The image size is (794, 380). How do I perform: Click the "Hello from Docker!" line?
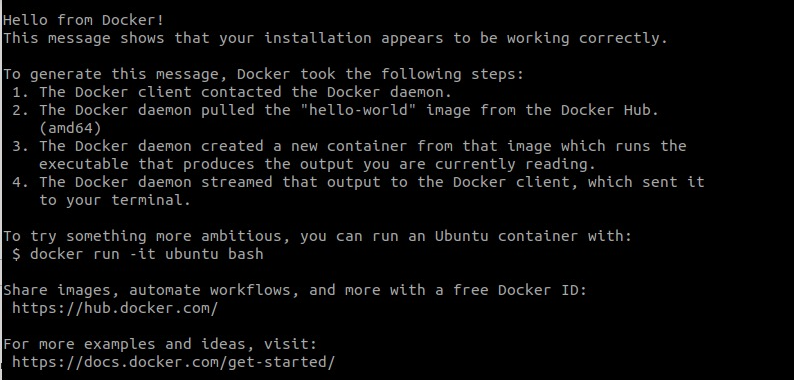tap(84, 20)
